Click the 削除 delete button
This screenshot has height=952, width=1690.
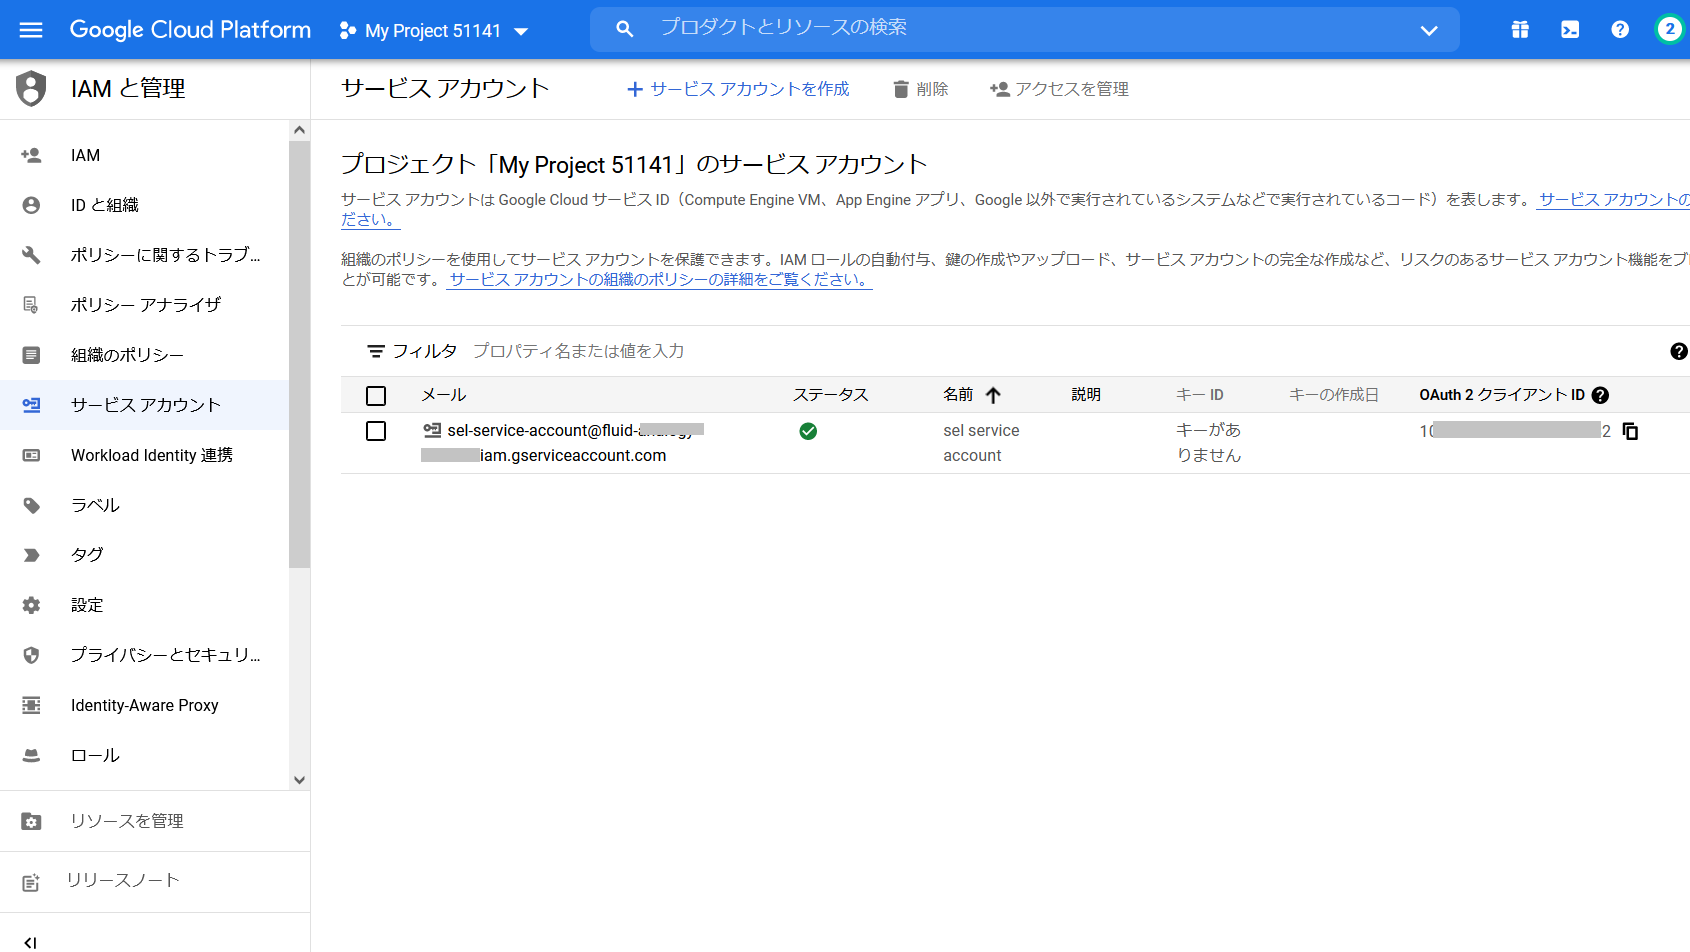click(x=920, y=89)
